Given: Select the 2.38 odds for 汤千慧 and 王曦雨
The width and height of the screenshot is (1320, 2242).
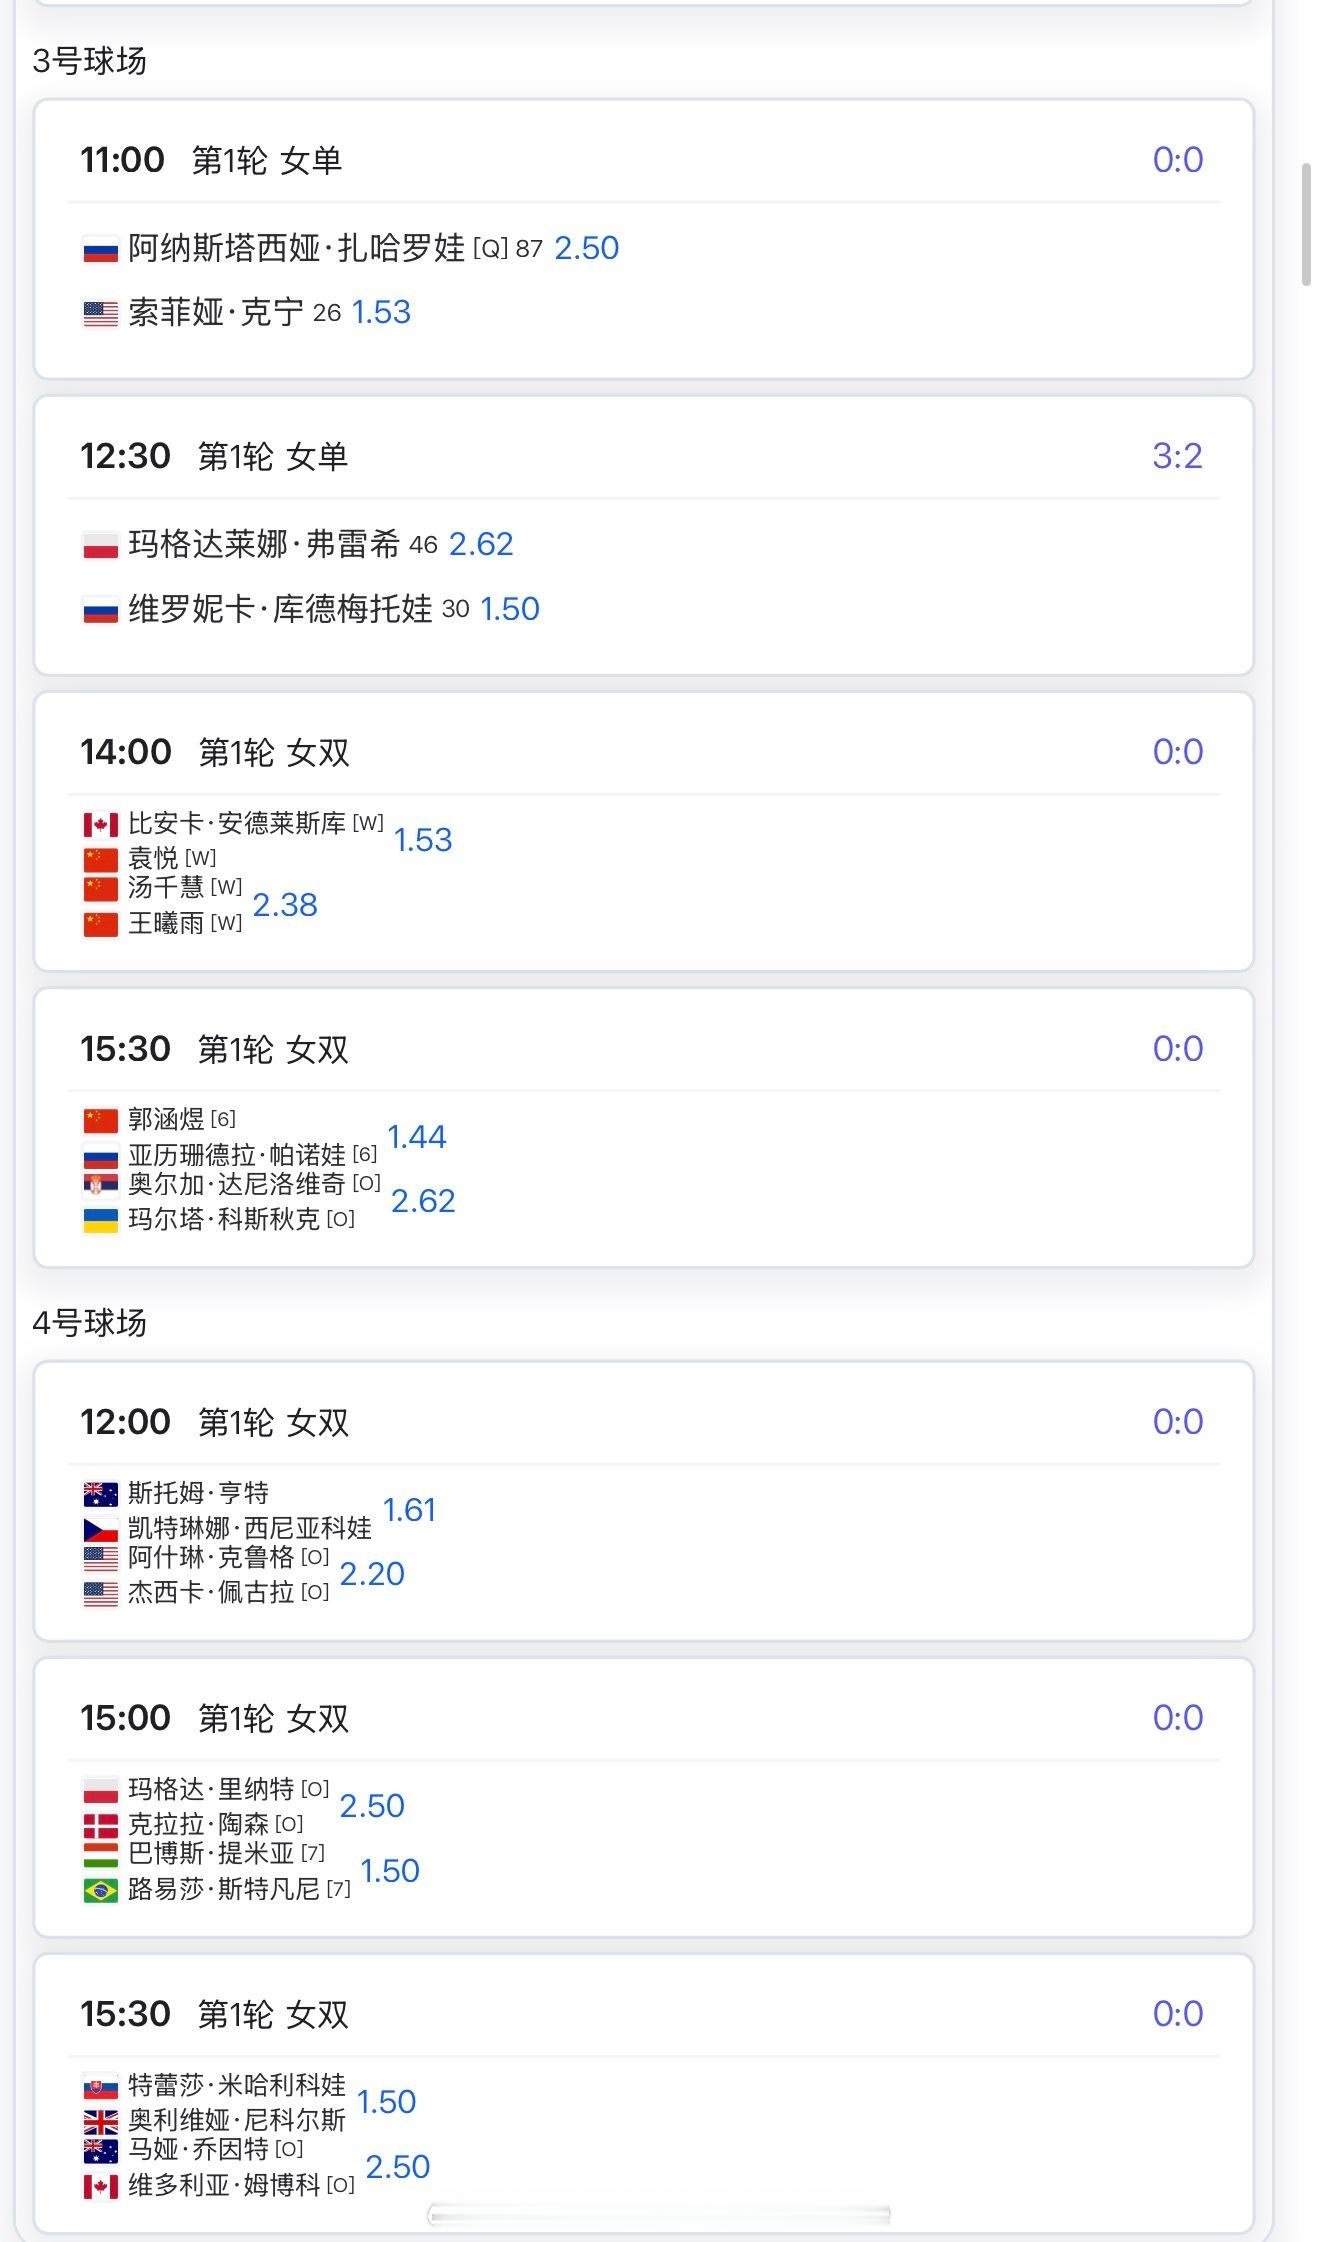Looking at the screenshot, I should (285, 905).
